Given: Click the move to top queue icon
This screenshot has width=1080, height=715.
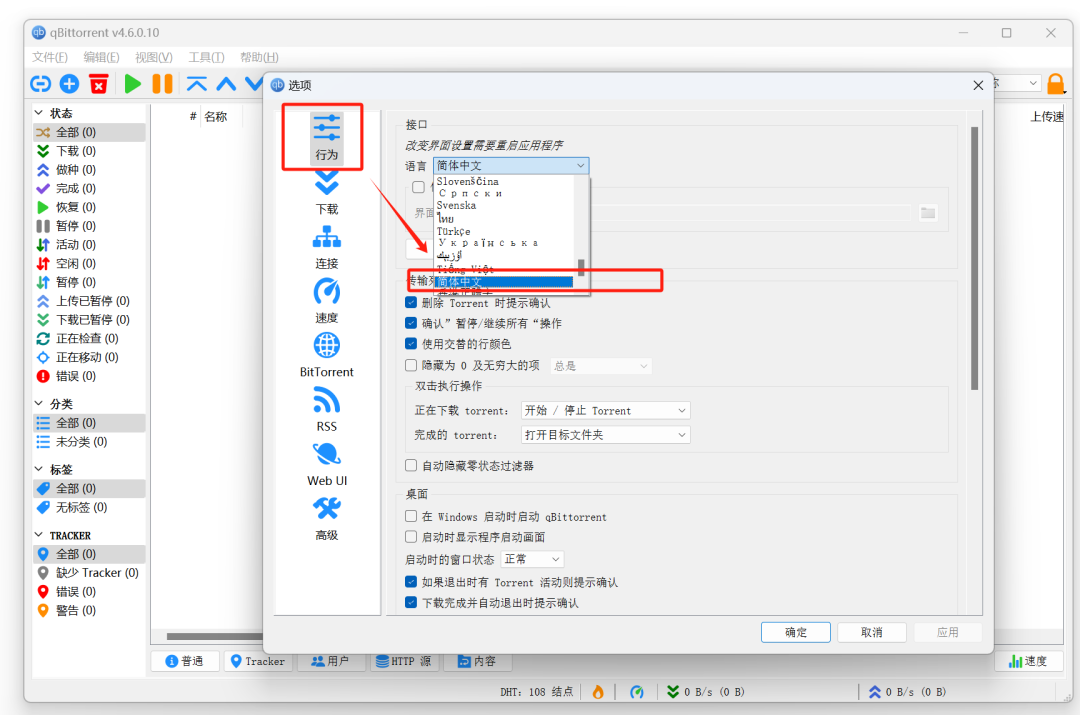Looking at the screenshot, I should [x=196, y=84].
